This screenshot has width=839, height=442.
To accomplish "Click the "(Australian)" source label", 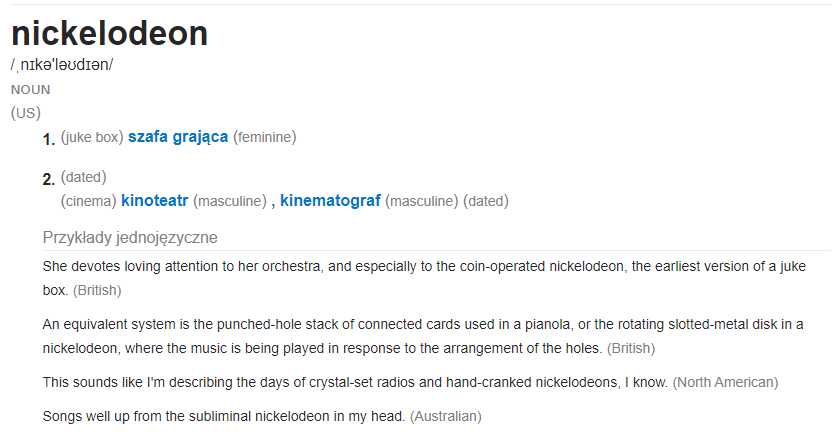I will (446, 416).
